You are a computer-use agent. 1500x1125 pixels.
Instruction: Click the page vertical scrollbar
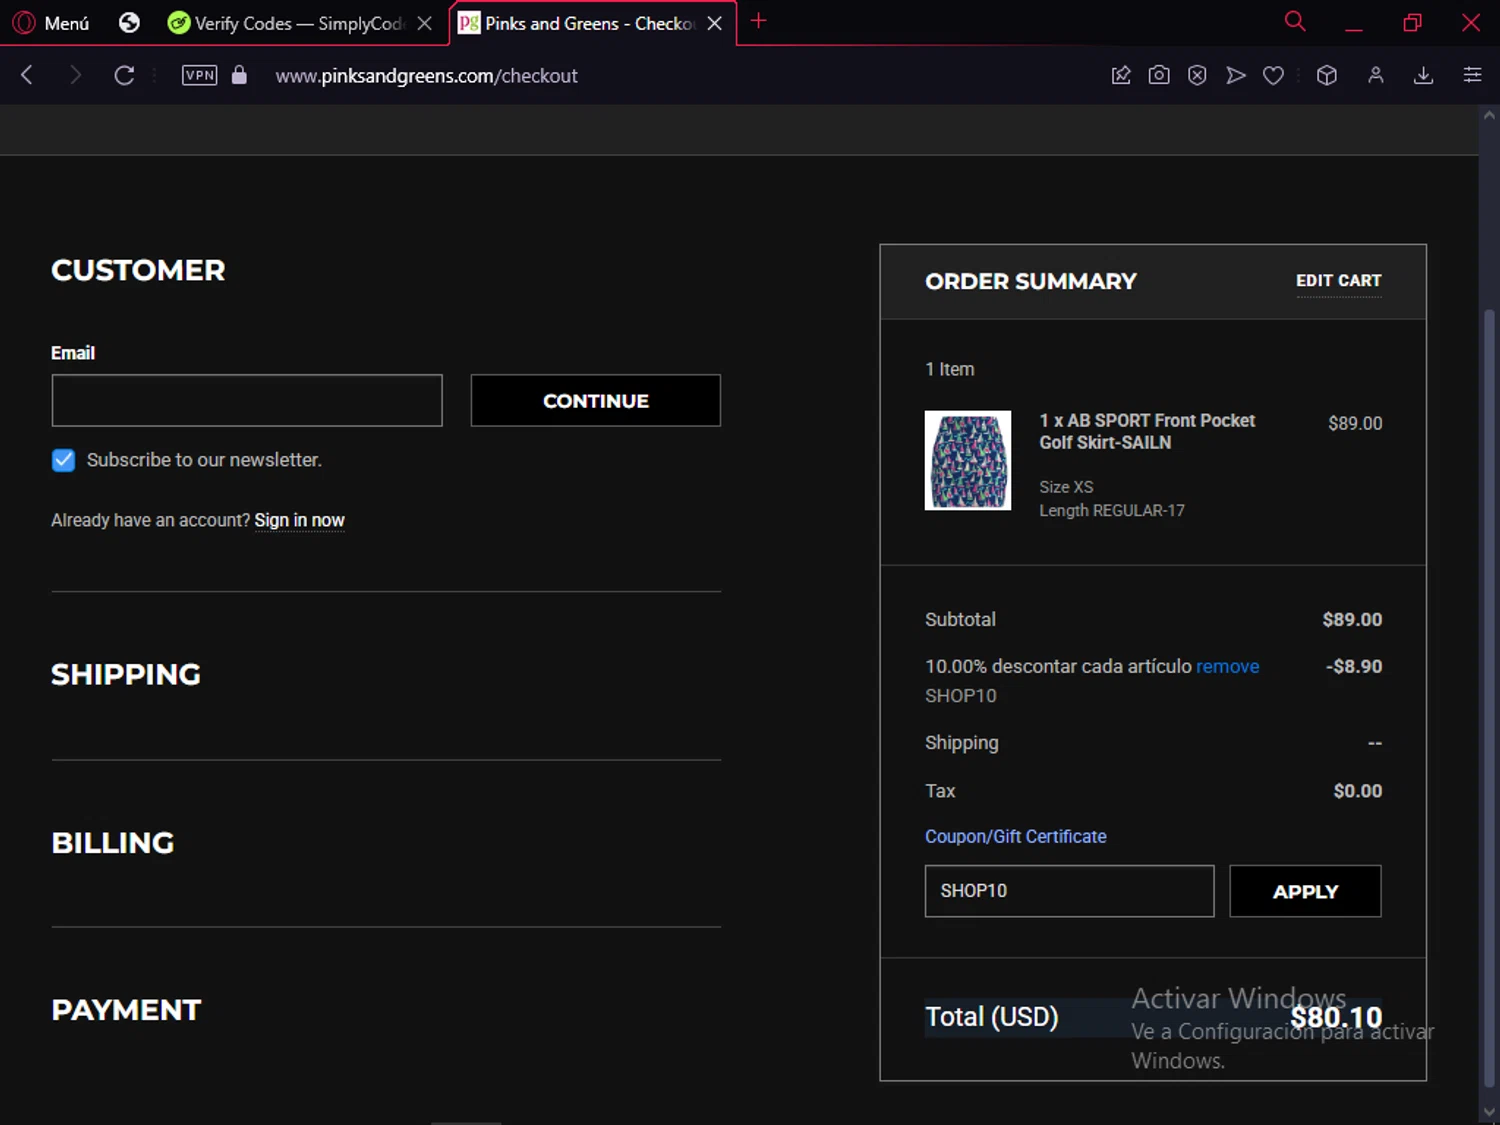coord(1489,700)
